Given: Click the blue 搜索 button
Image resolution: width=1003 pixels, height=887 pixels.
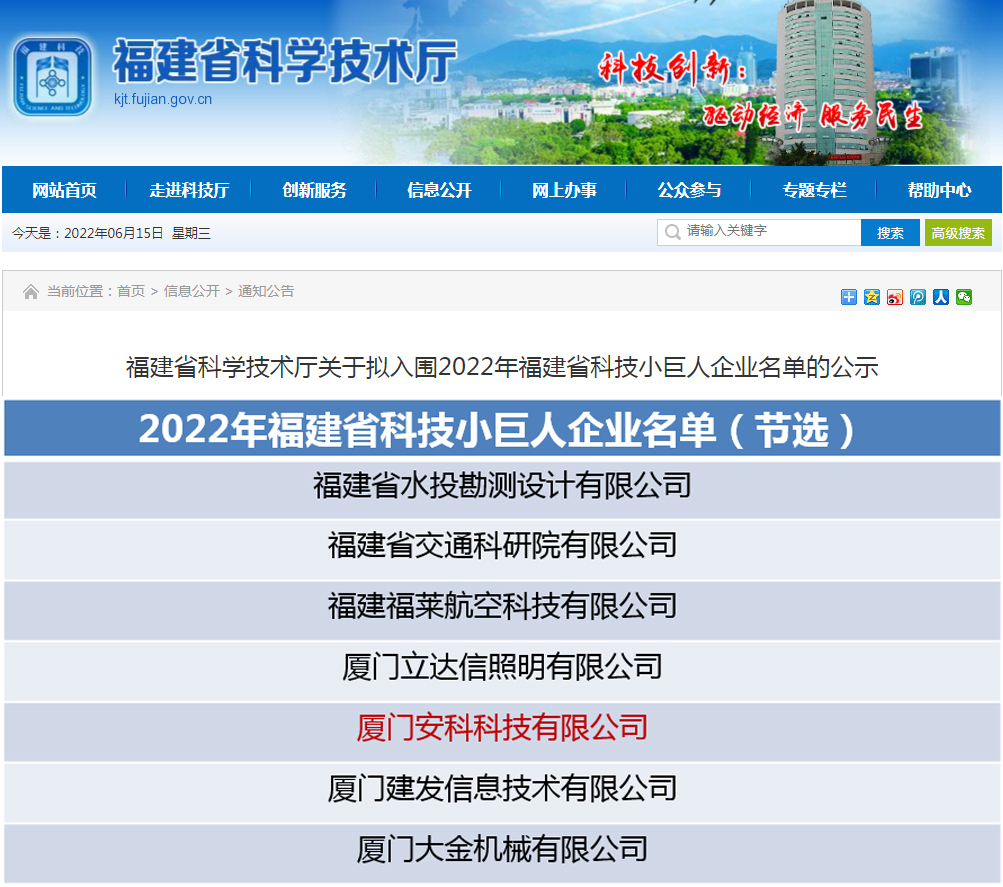Looking at the screenshot, I should pyautogui.click(x=890, y=233).
